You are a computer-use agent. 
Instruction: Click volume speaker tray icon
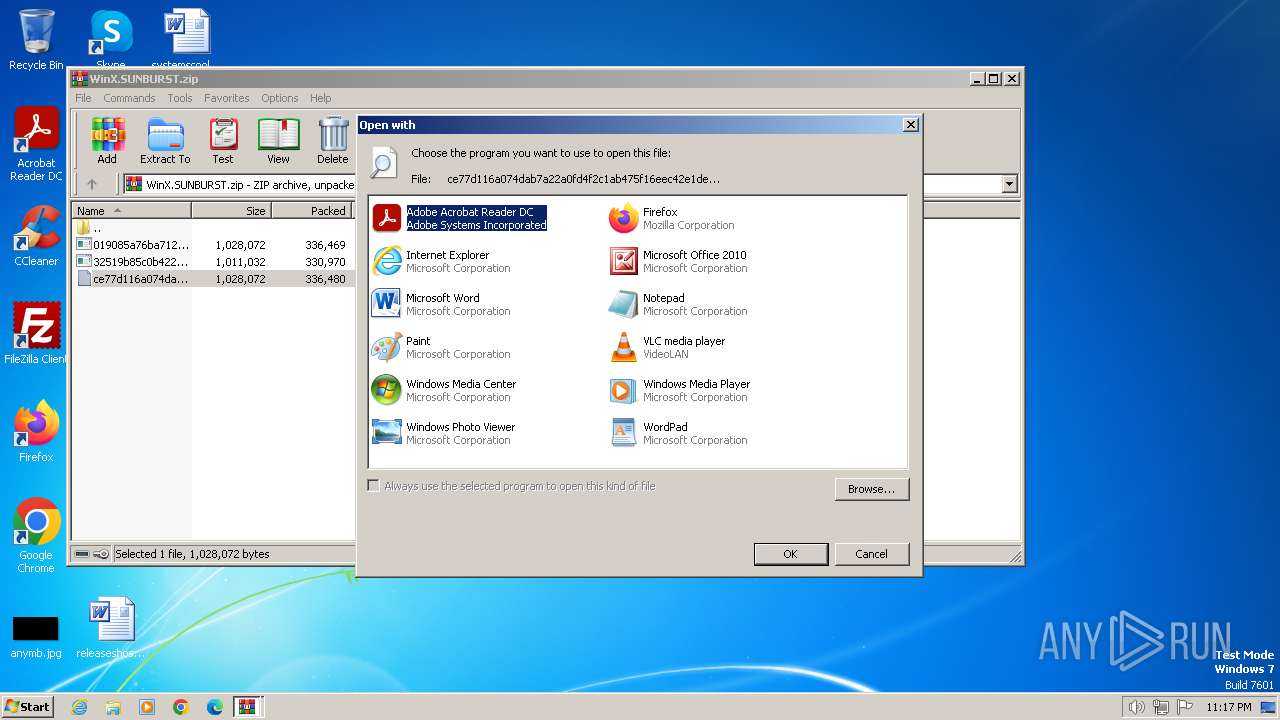point(1136,707)
